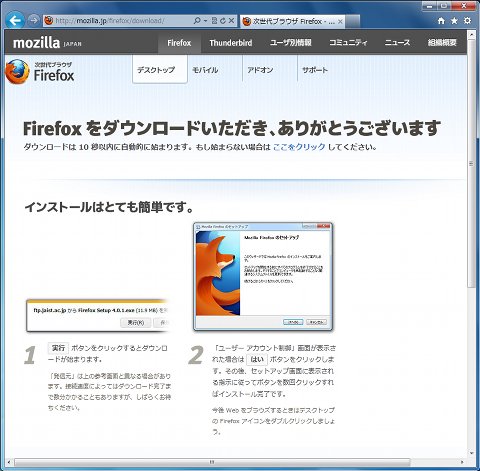Screen dimensions: 480x471
Task: Open the Thunderbird nav menu item
Action: point(231,43)
